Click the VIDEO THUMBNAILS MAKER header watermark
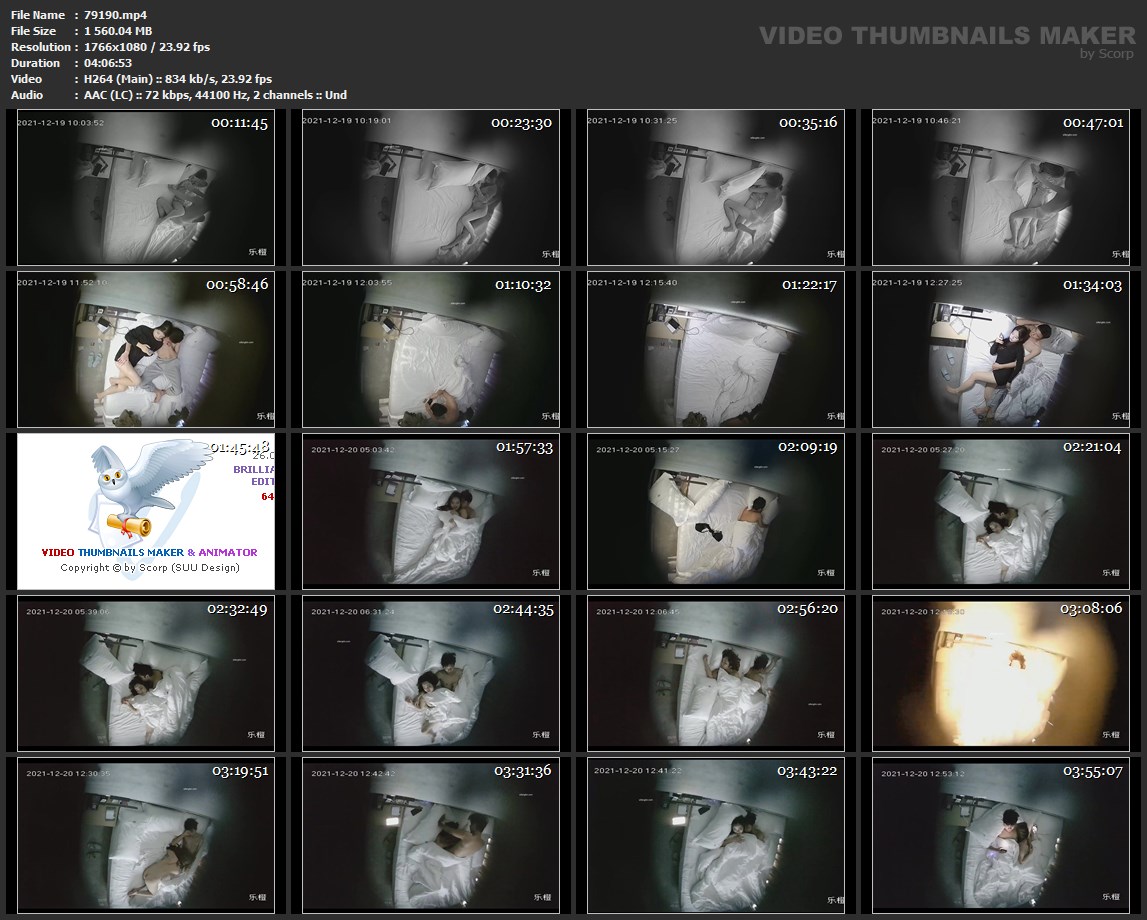Image resolution: width=1147 pixels, height=920 pixels. point(946,36)
